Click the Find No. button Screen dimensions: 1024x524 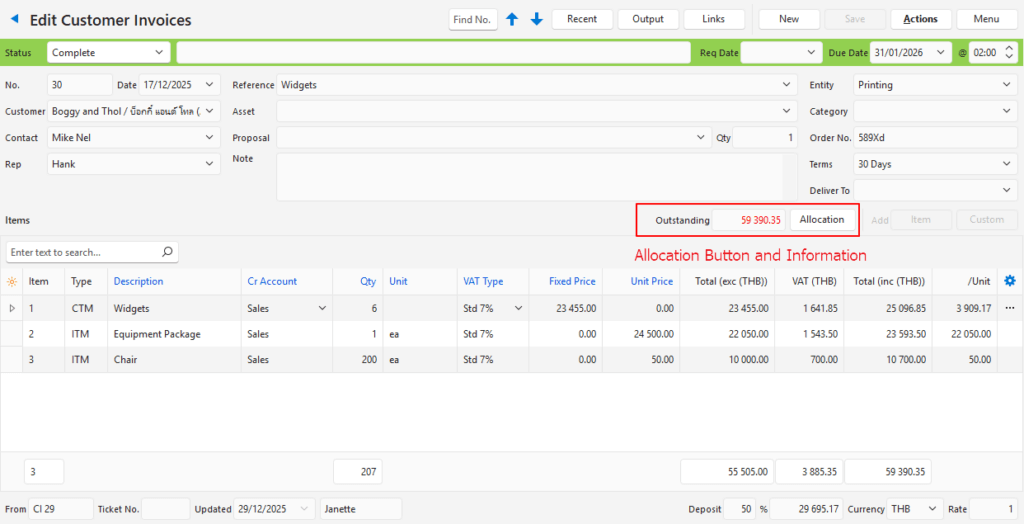[472, 19]
